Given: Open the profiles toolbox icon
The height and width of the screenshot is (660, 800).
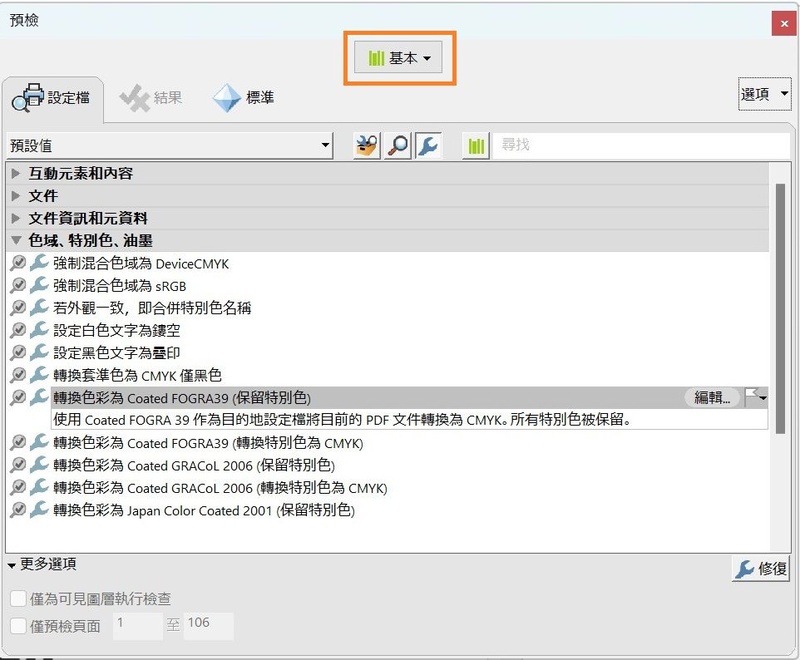Looking at the screenshot, I should coord(366,145).
